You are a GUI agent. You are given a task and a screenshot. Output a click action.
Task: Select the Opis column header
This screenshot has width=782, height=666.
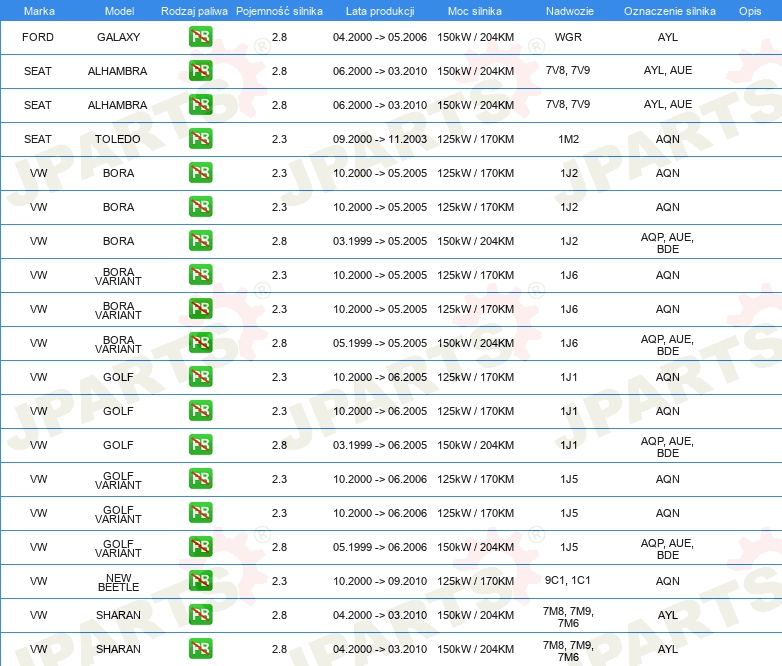[x=750, y=11]
